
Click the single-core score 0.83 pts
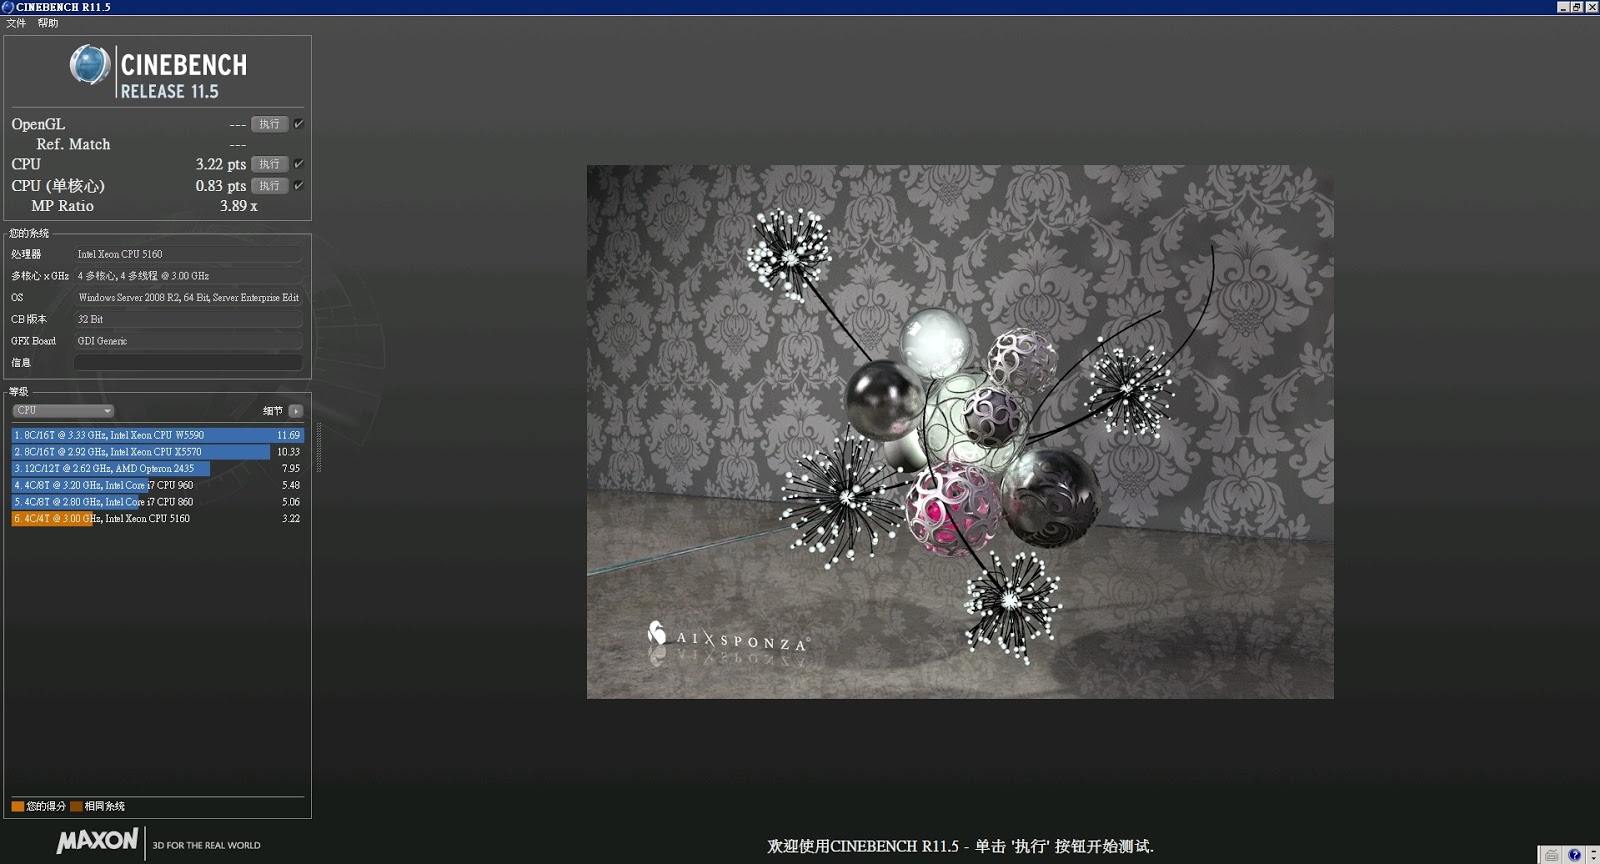tap(220, 186)
